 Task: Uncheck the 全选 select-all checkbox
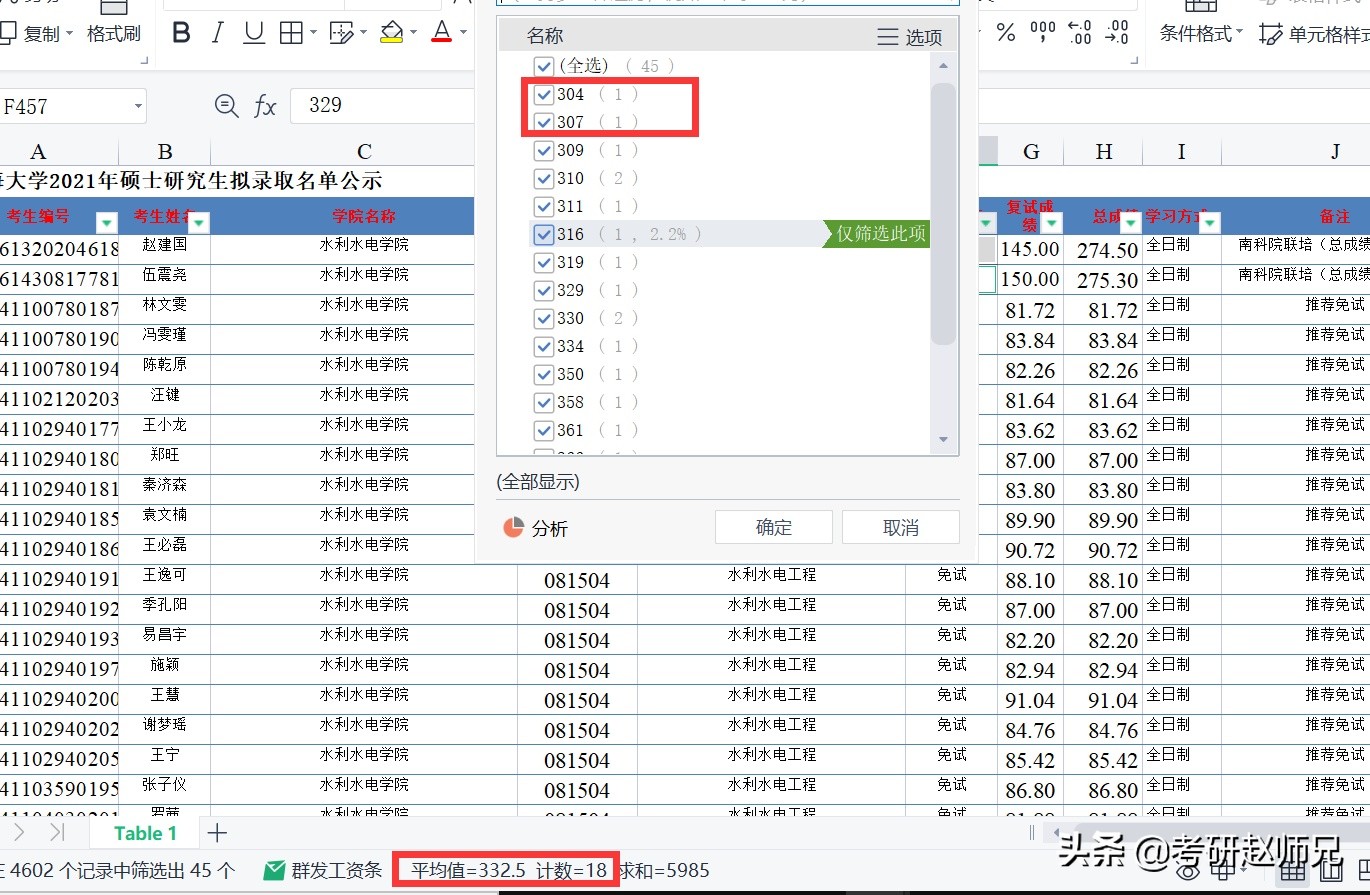(543, 66)
